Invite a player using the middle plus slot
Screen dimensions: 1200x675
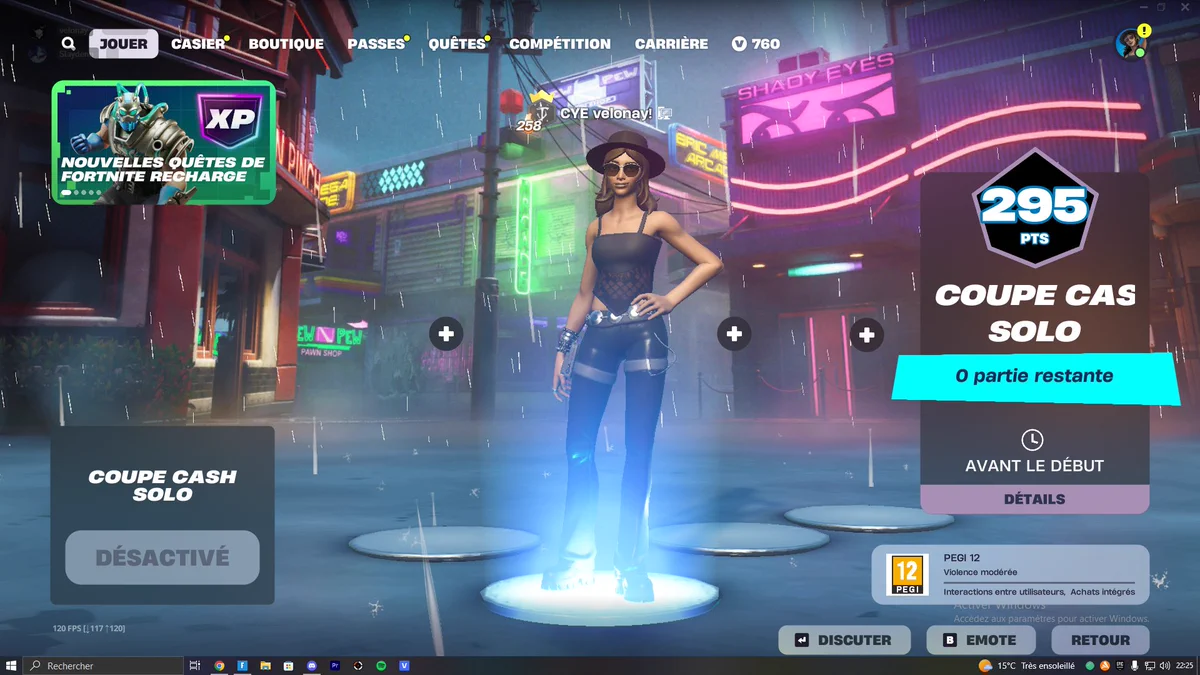pos(734,334)
